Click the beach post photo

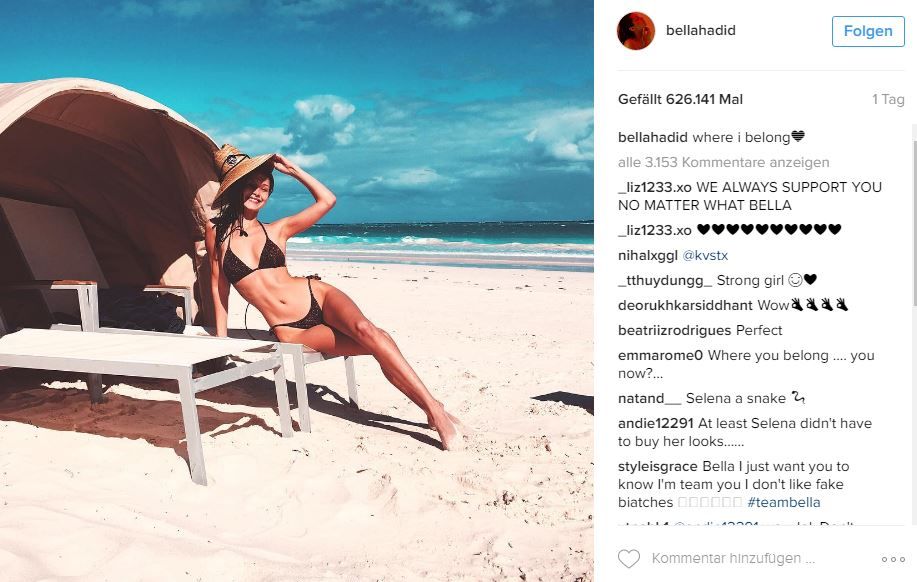[297, 291]
